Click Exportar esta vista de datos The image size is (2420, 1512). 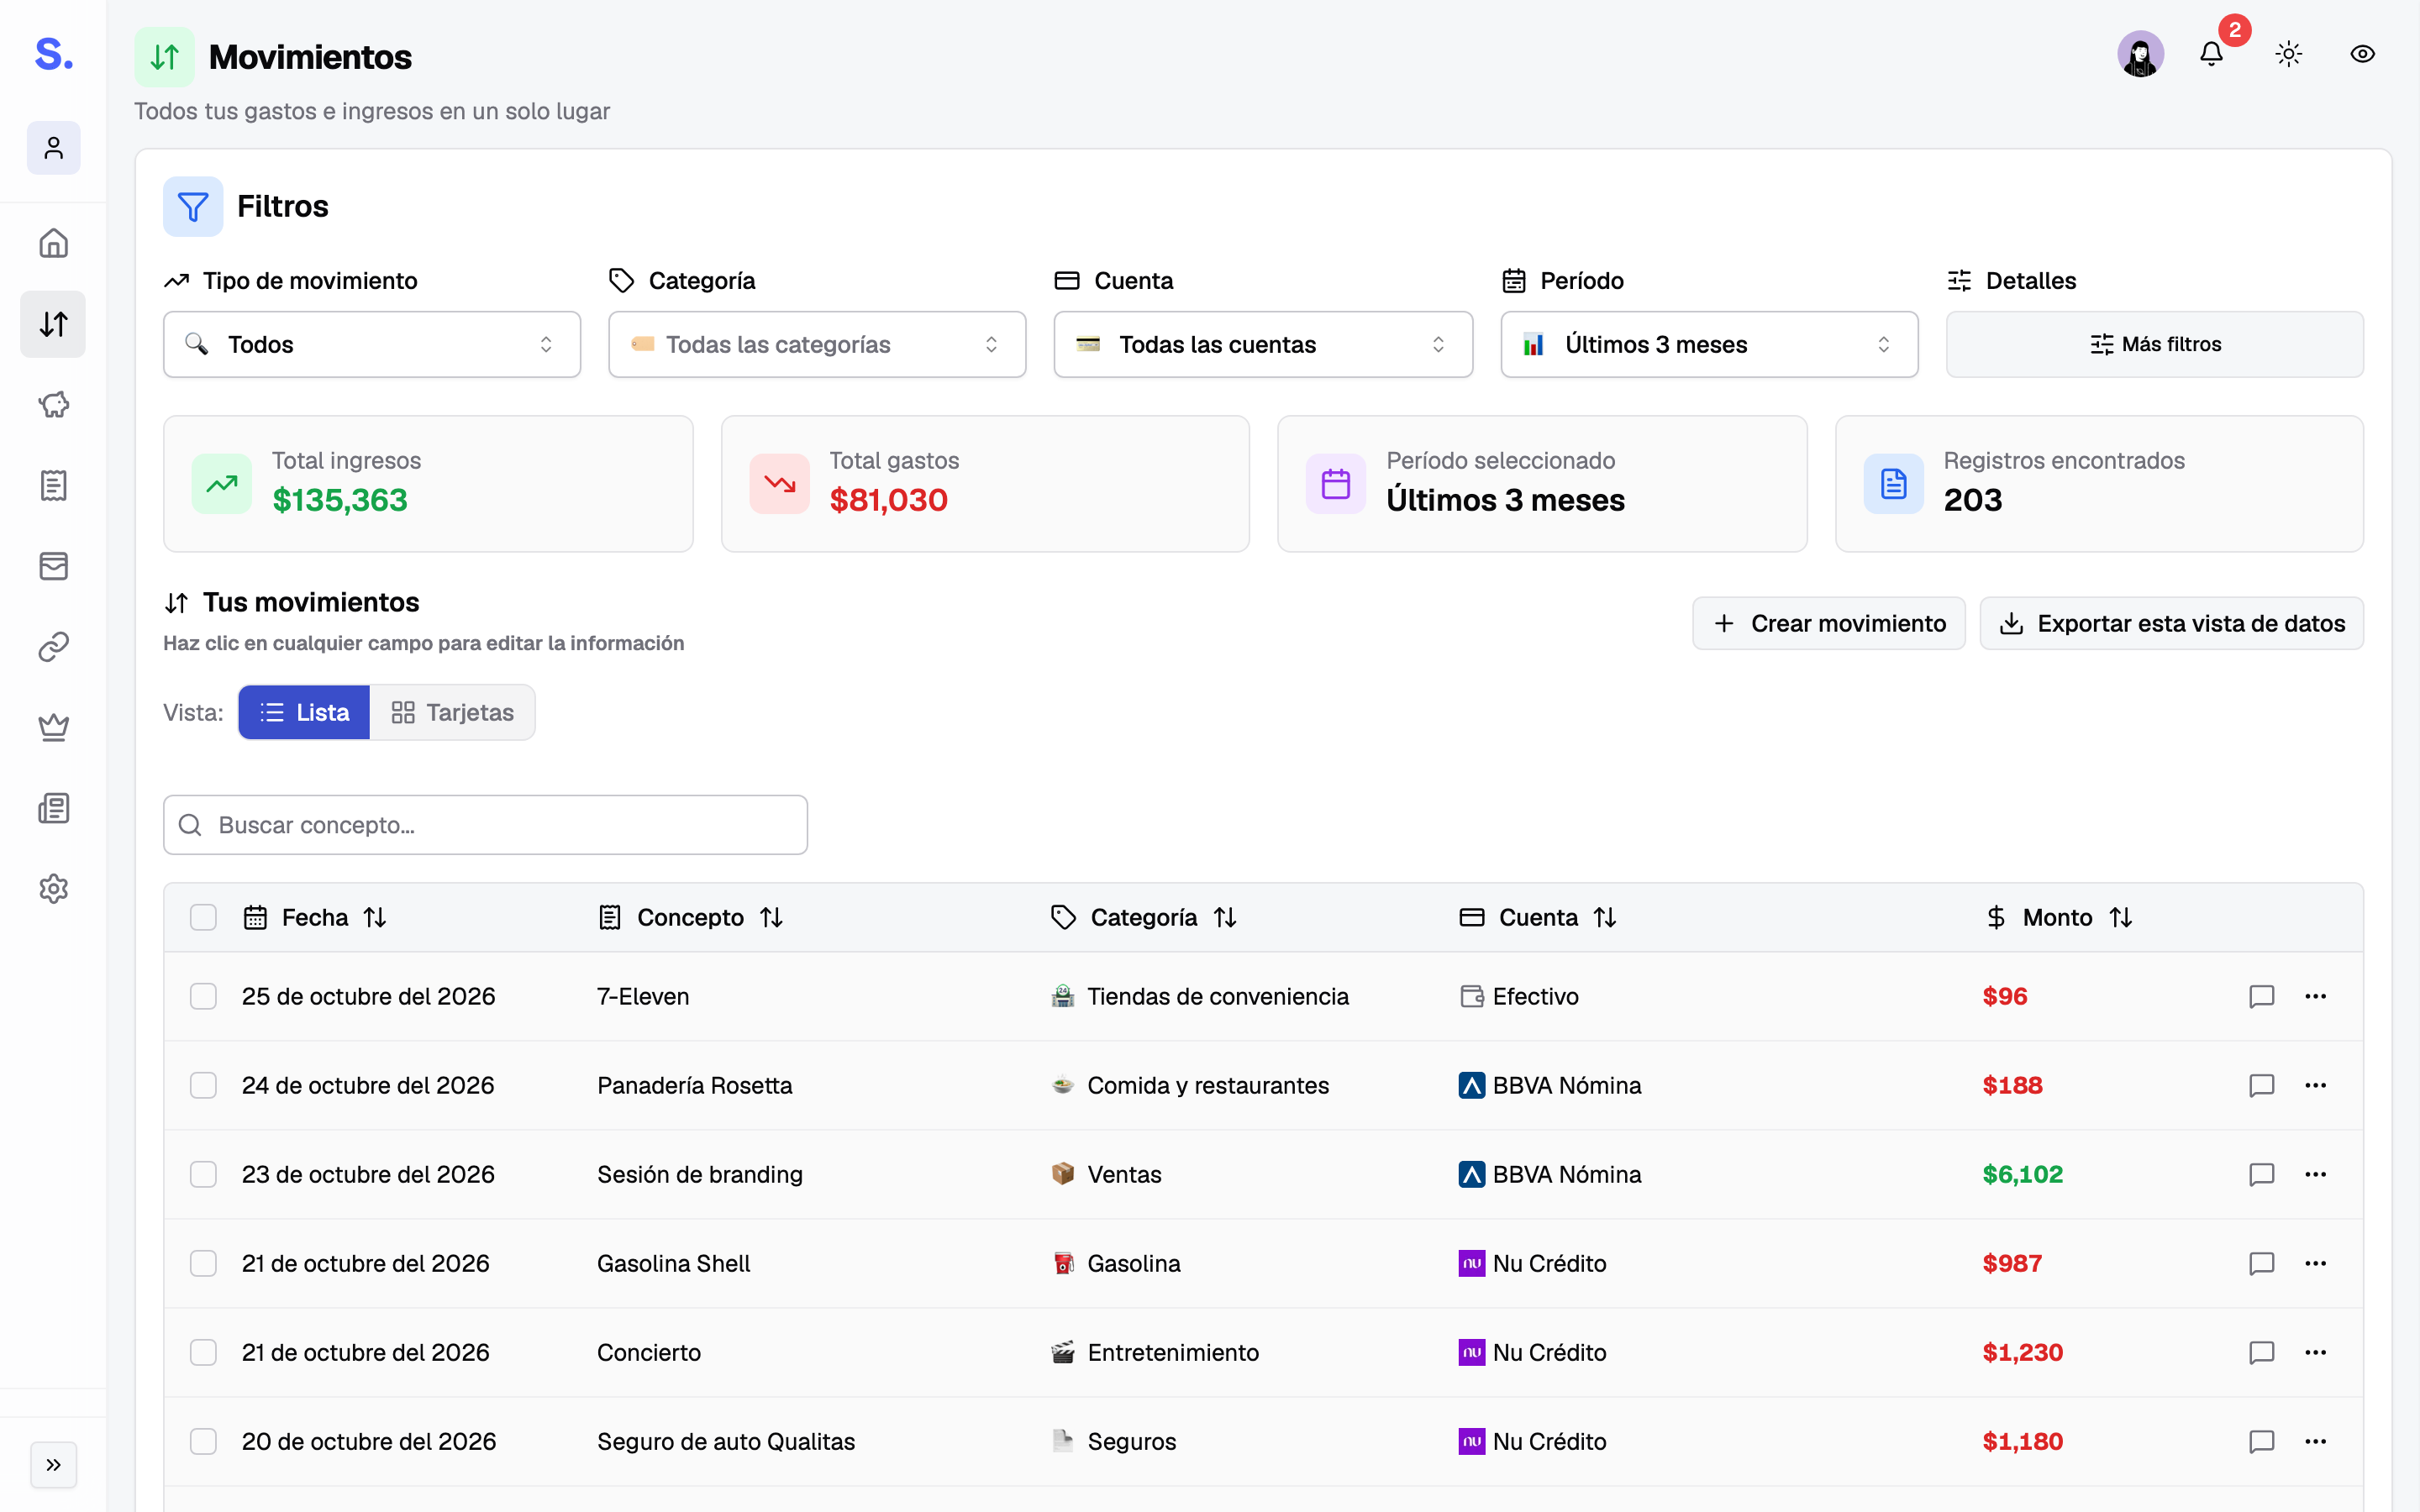pos(2172,623)
